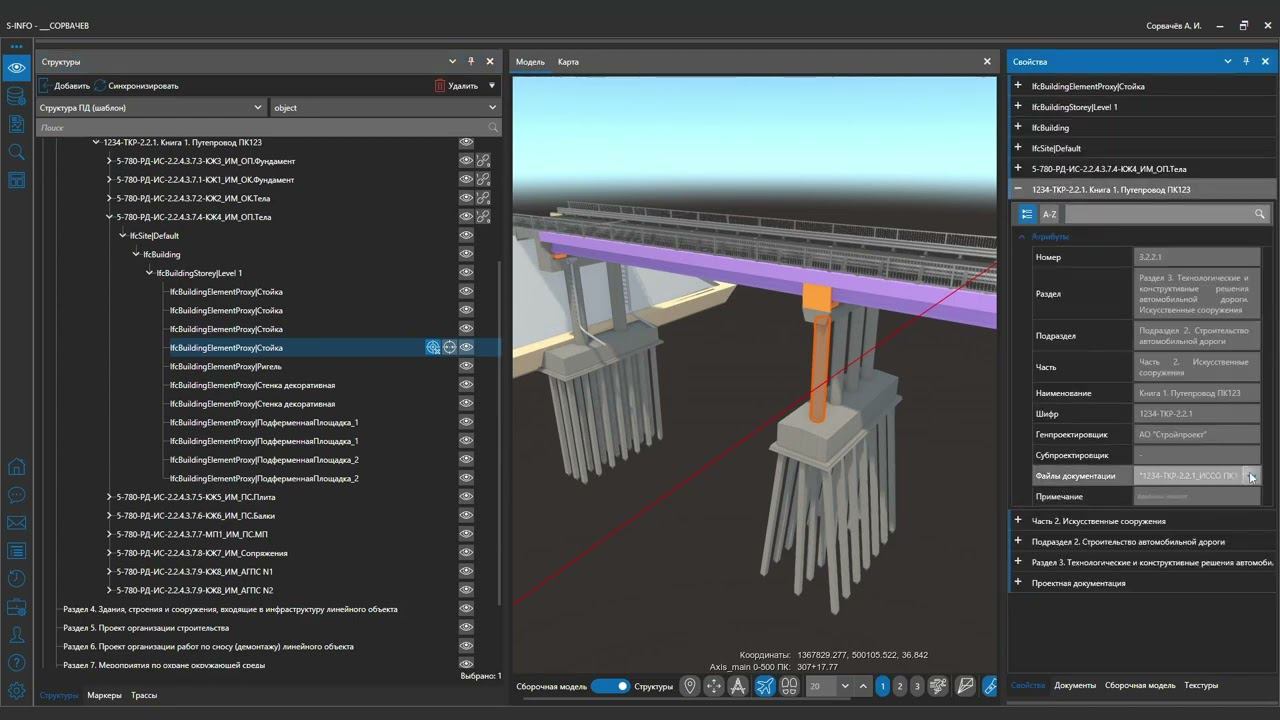Expand the КЖ5_ИМ_ПС.Плита tree node
The image size is (1280, 720).
click(x=109, y=497)
